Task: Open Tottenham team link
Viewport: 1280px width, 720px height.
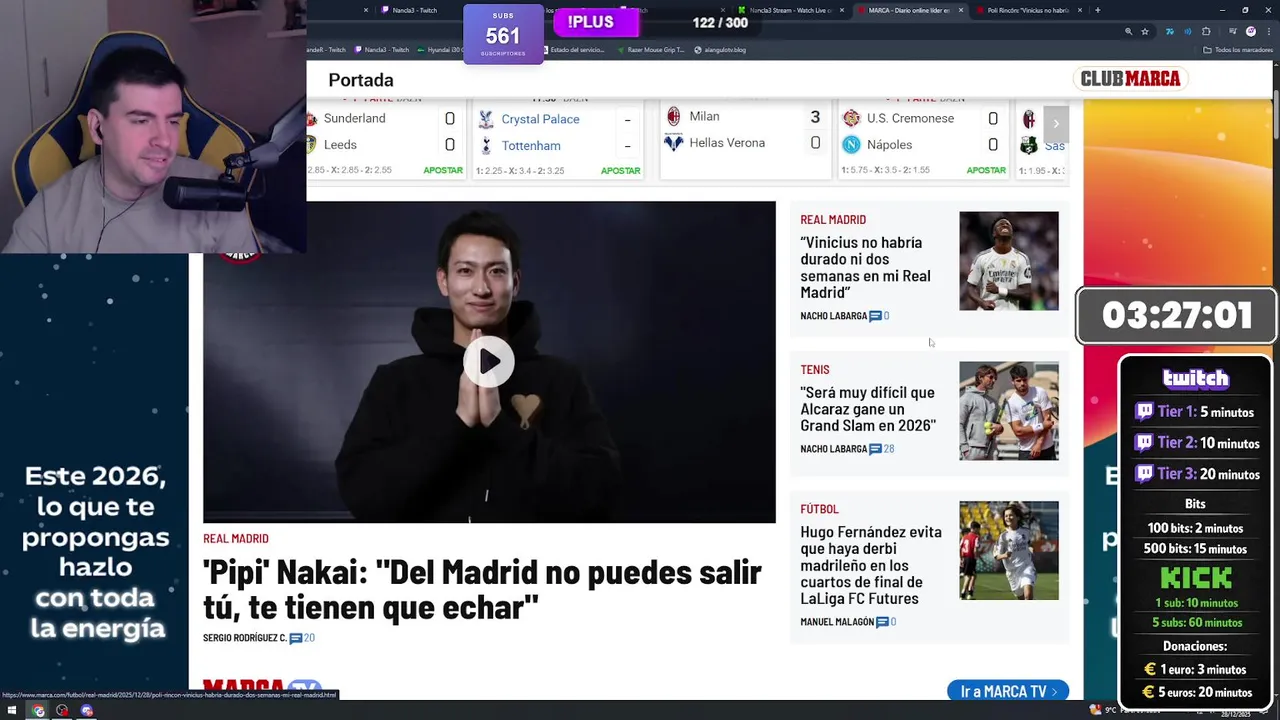Action: [531, 145]
